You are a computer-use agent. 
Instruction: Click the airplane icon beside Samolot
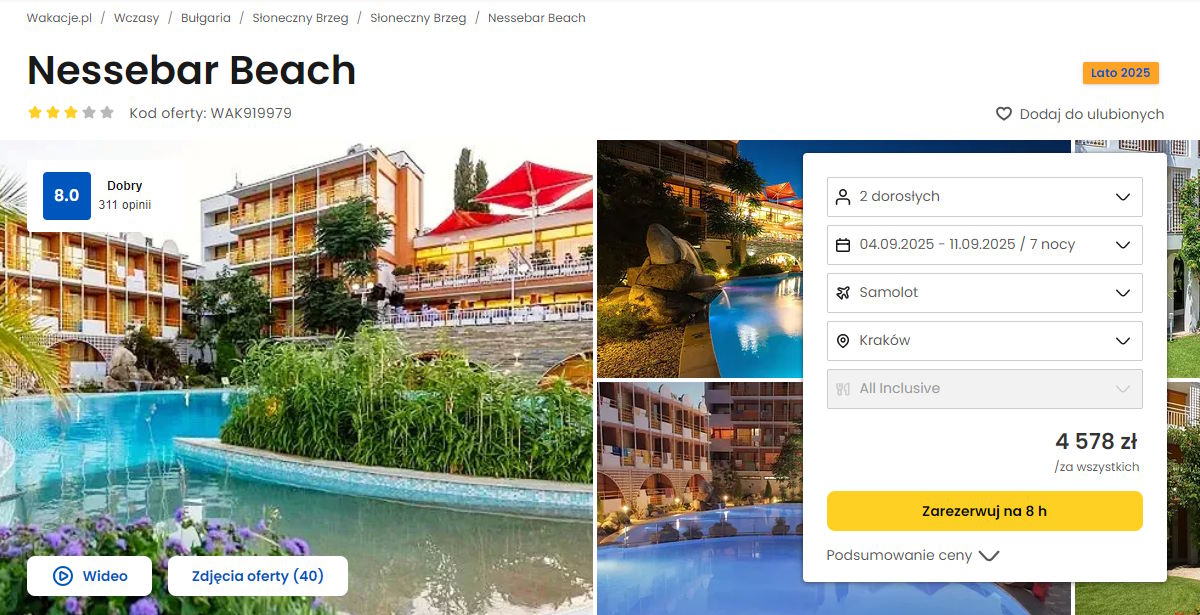pos(843,293)
